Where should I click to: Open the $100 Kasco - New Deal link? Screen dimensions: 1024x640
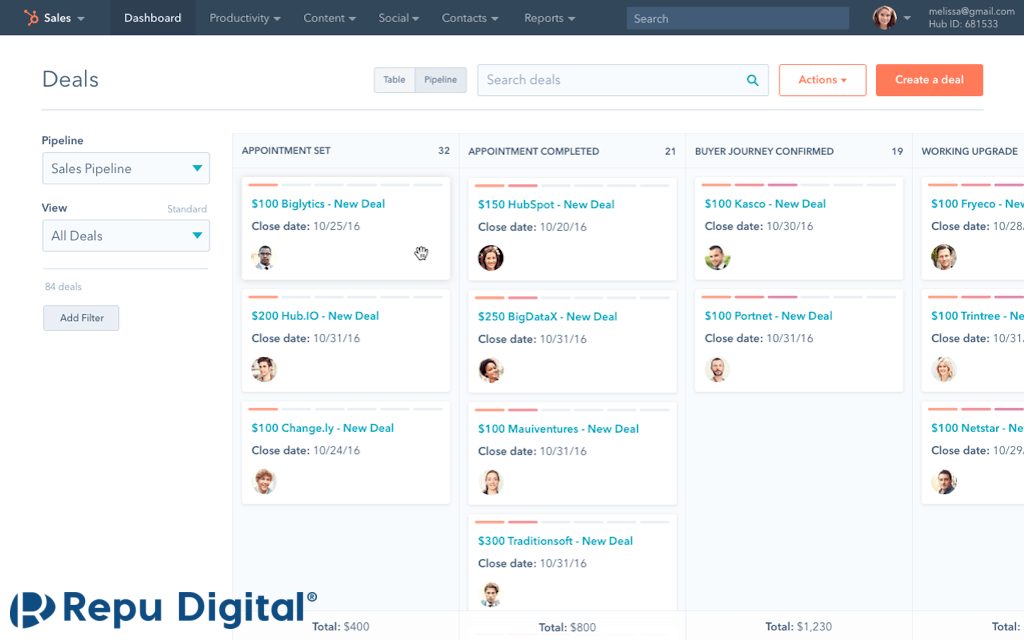[765, 204]
